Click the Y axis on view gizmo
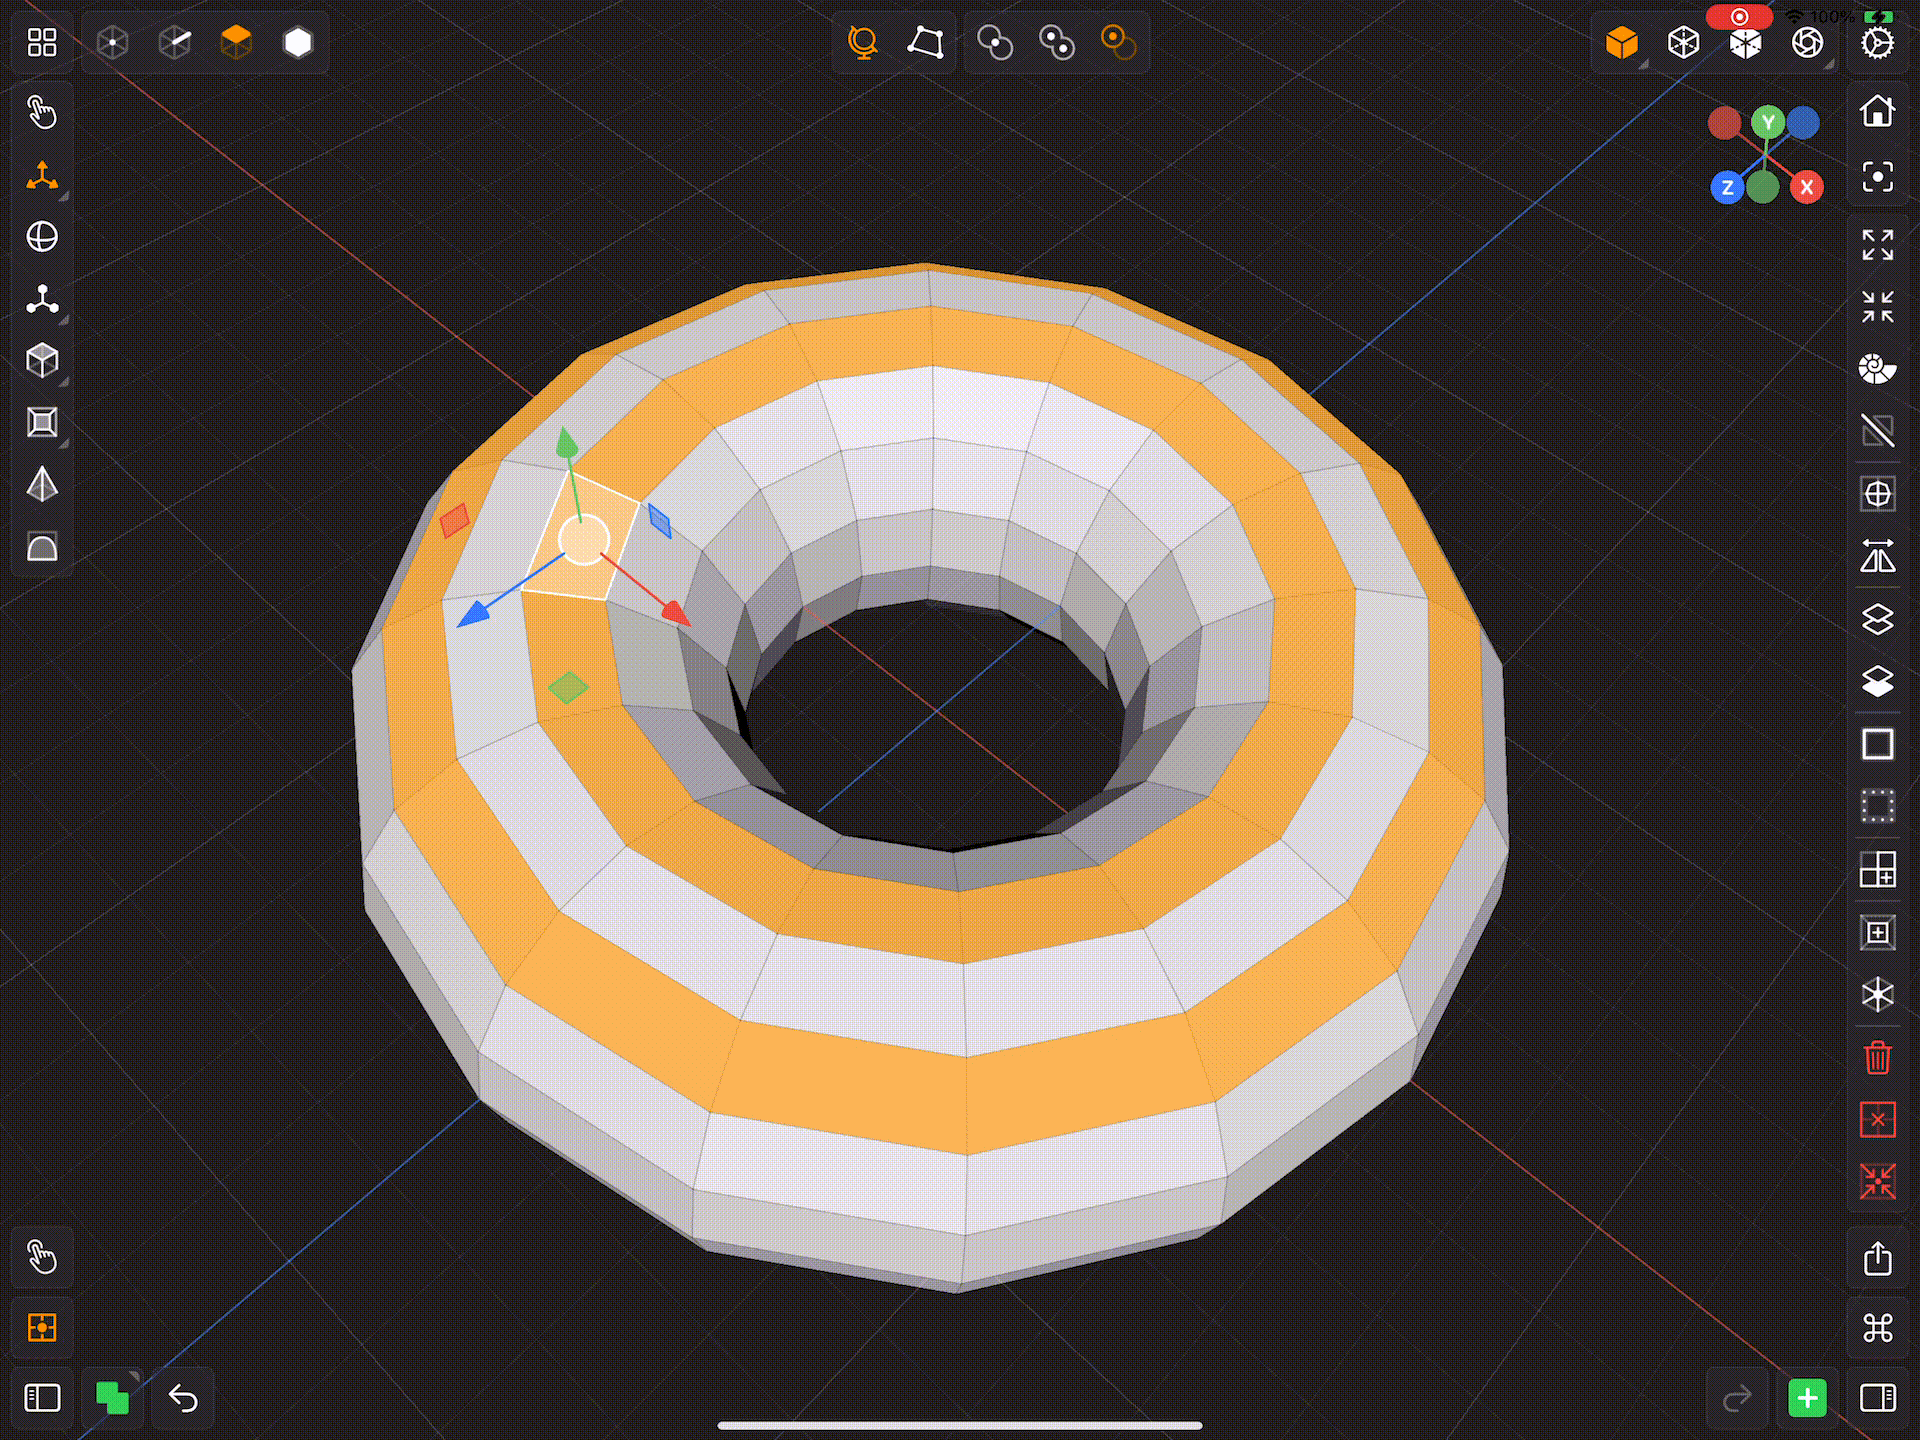Screen dimensions: 1920x1440 click(x=1768, y=123)
